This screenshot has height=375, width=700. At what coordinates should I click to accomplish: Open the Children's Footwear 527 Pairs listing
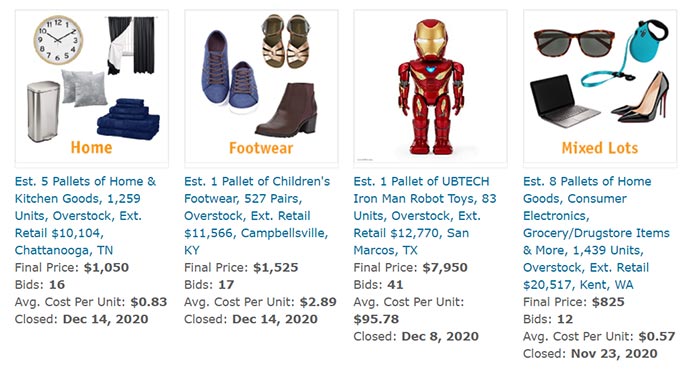[257, 216]
